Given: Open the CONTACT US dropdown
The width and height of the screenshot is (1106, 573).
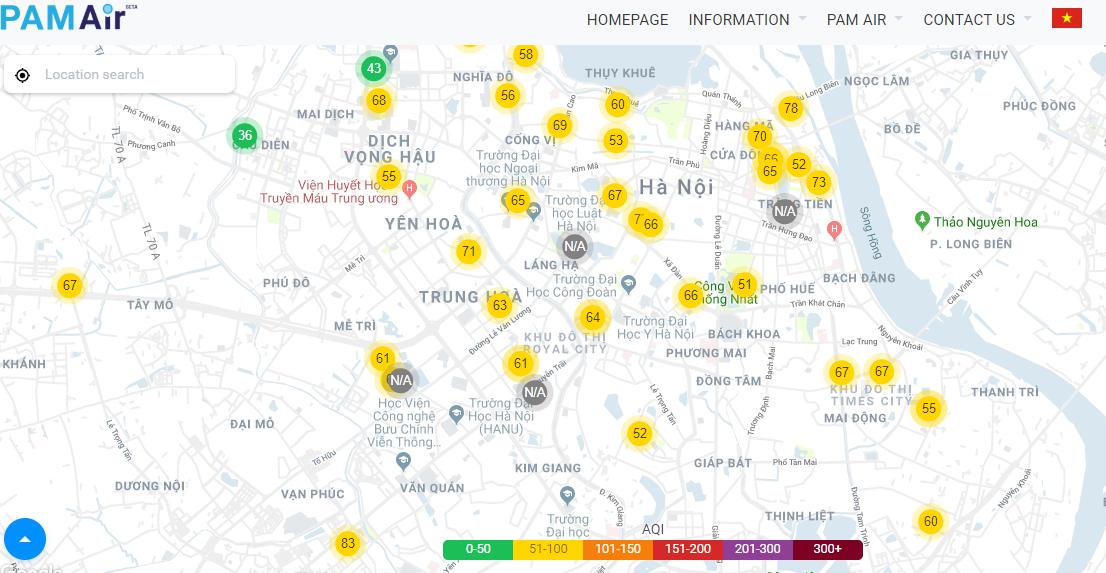Looking at the screenshot, I should pos(976,20).
